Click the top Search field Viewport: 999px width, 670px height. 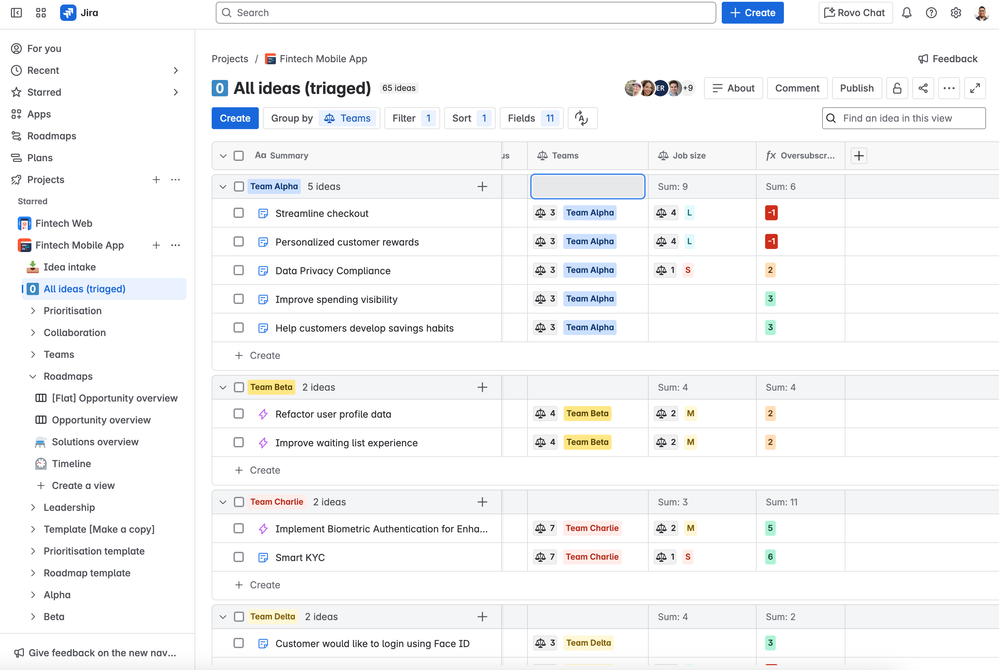[466, 13]
